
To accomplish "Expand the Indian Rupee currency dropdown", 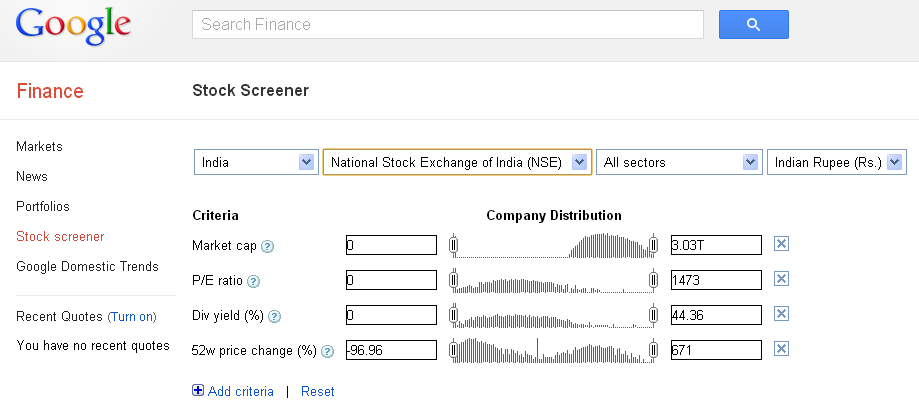I will pos(835,162).
